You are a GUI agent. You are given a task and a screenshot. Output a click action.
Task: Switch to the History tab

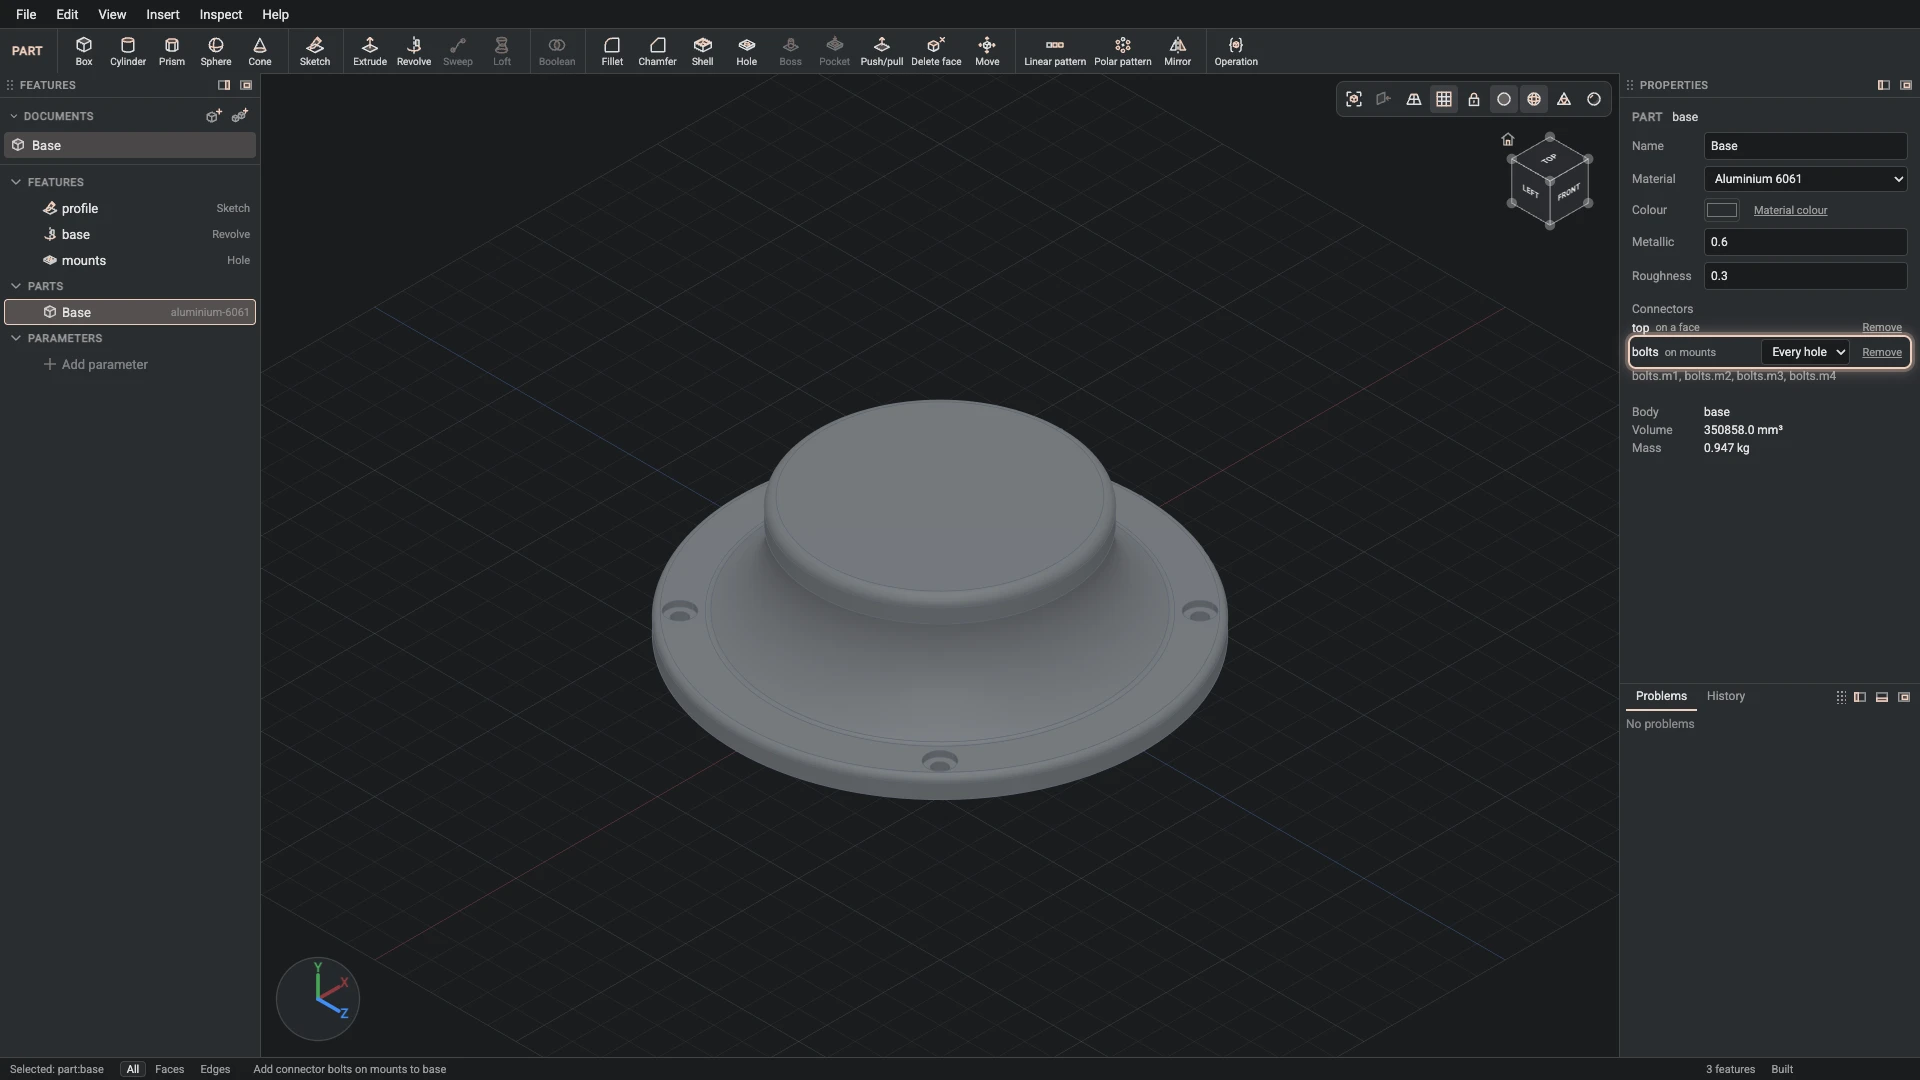tap(1725, 696)
